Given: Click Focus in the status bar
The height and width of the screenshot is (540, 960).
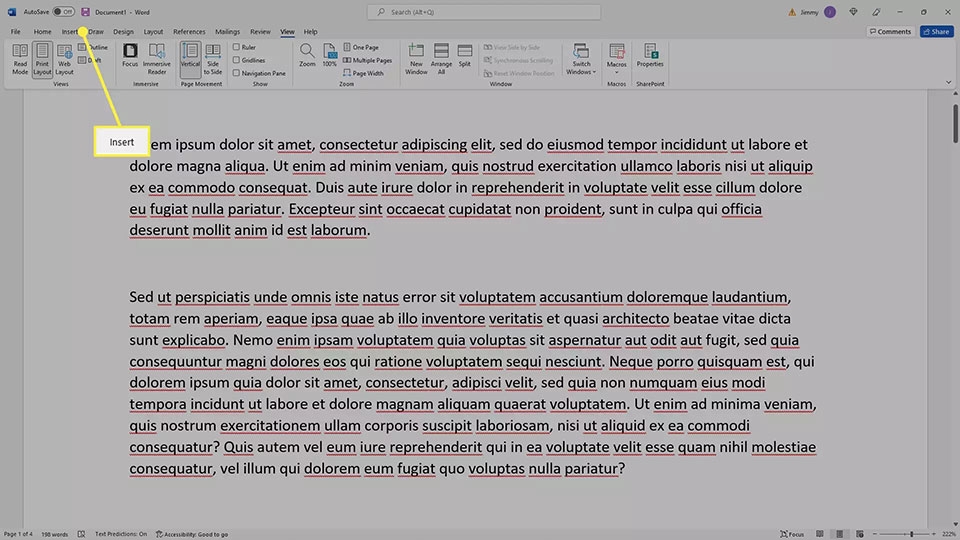Looking at the screenshot, I should (x=792, y=534).
